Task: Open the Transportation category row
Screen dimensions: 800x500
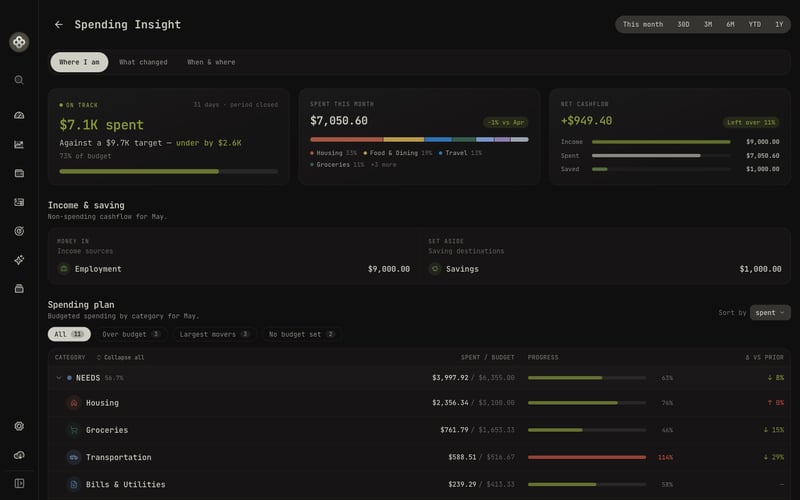Action: click(419, 457)
